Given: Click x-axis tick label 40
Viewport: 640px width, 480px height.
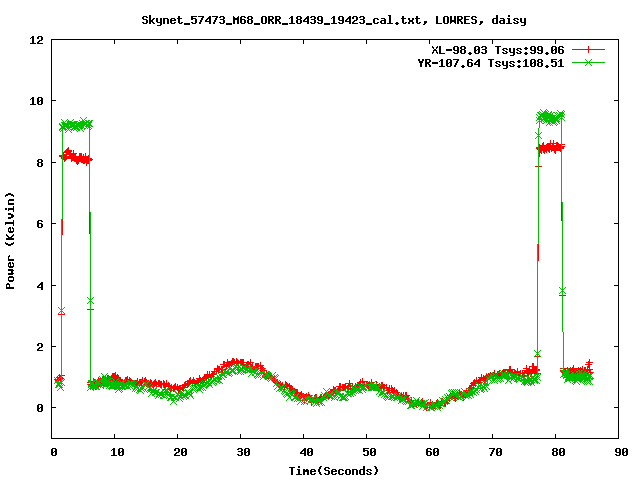Looking at the screenshot, I should point(306,452).
